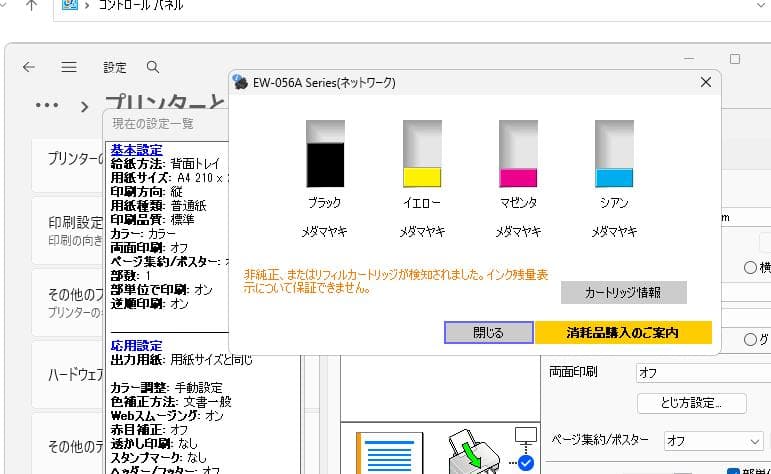This screenshot has width=771, height=474.
Task: Click the three-dots breadcrumb overflow in Settings
Action: (x=47, y=105)
